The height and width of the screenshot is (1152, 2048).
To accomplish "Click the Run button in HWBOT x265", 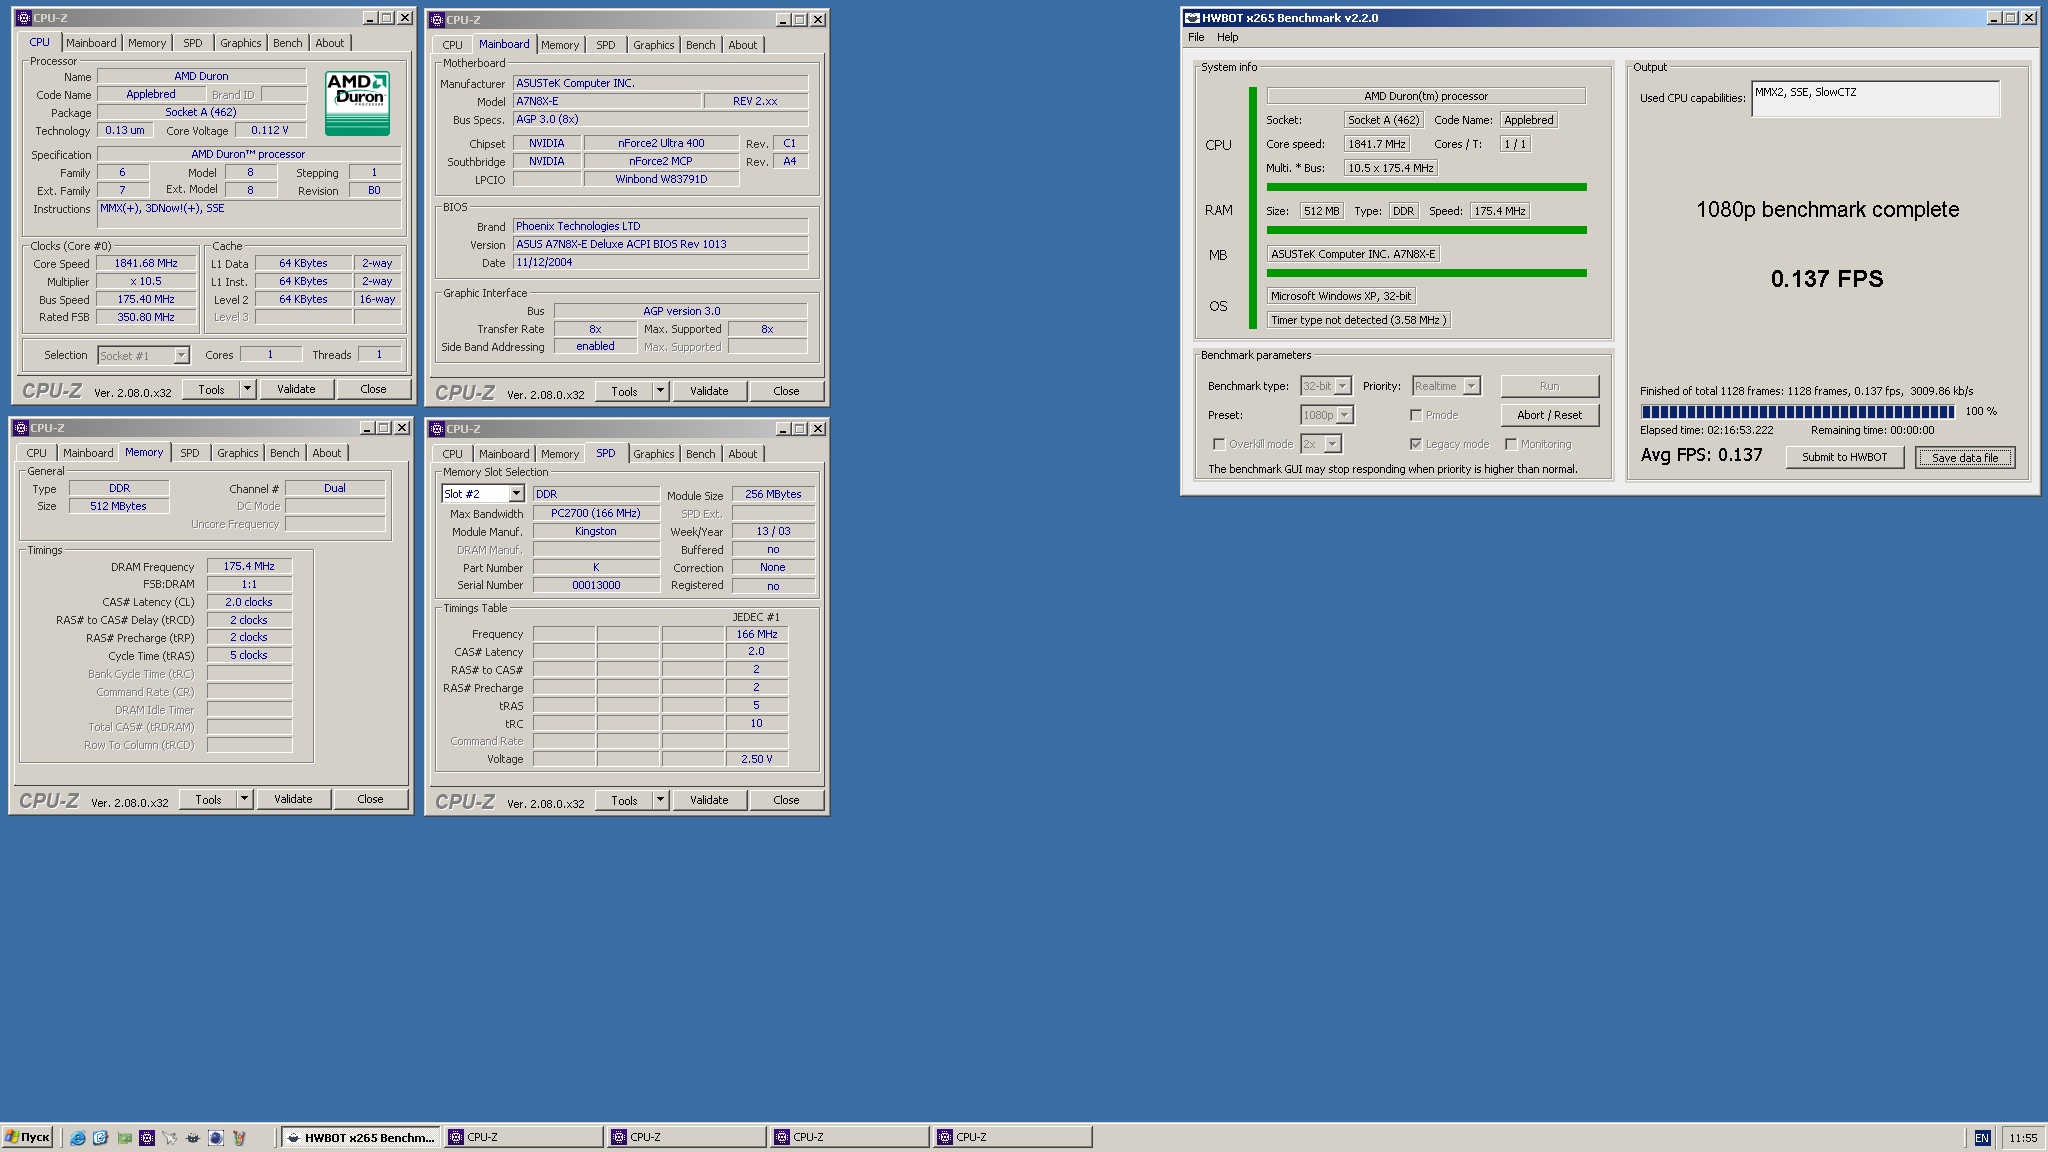I will pos(1549,386).
